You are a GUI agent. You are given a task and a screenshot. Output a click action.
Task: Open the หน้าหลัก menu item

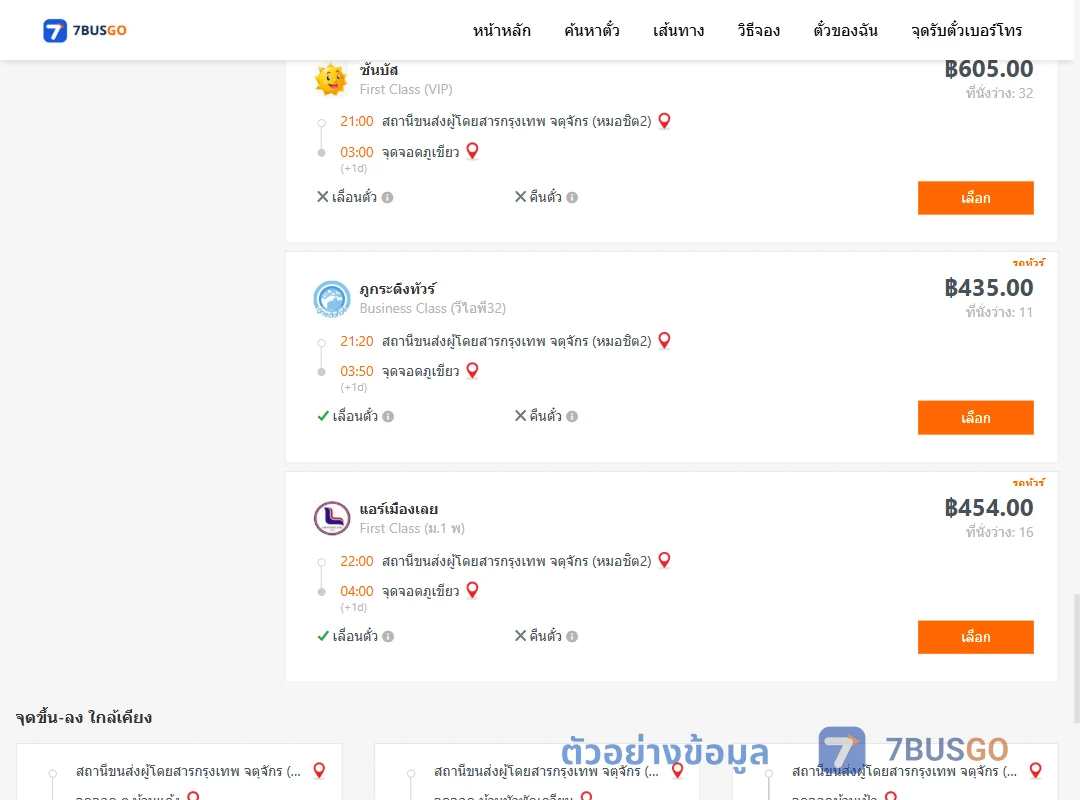tap(501, 30)
